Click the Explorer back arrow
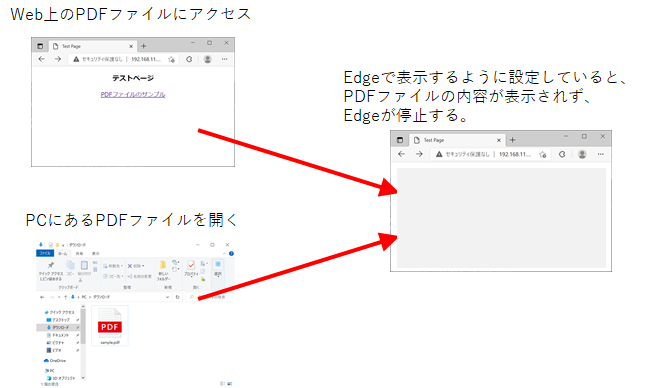Viewport: 646px width, 388px height. click(x=42, y=297)
